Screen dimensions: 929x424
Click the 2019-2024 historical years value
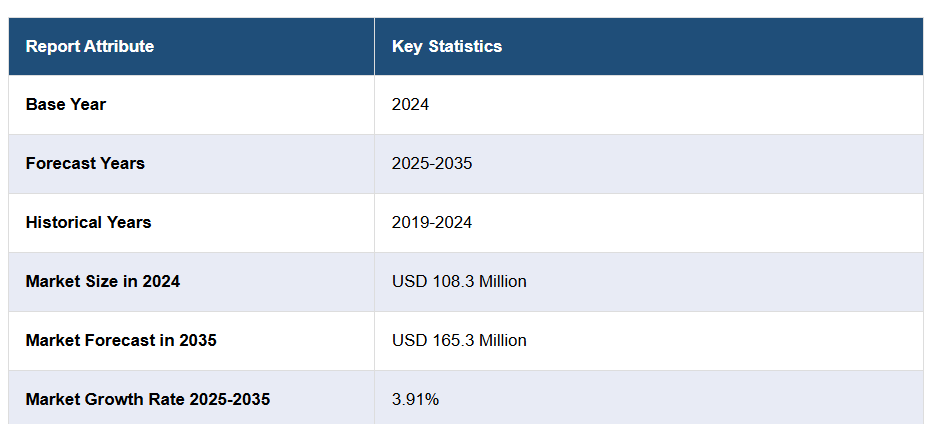(x=432, y=222)
